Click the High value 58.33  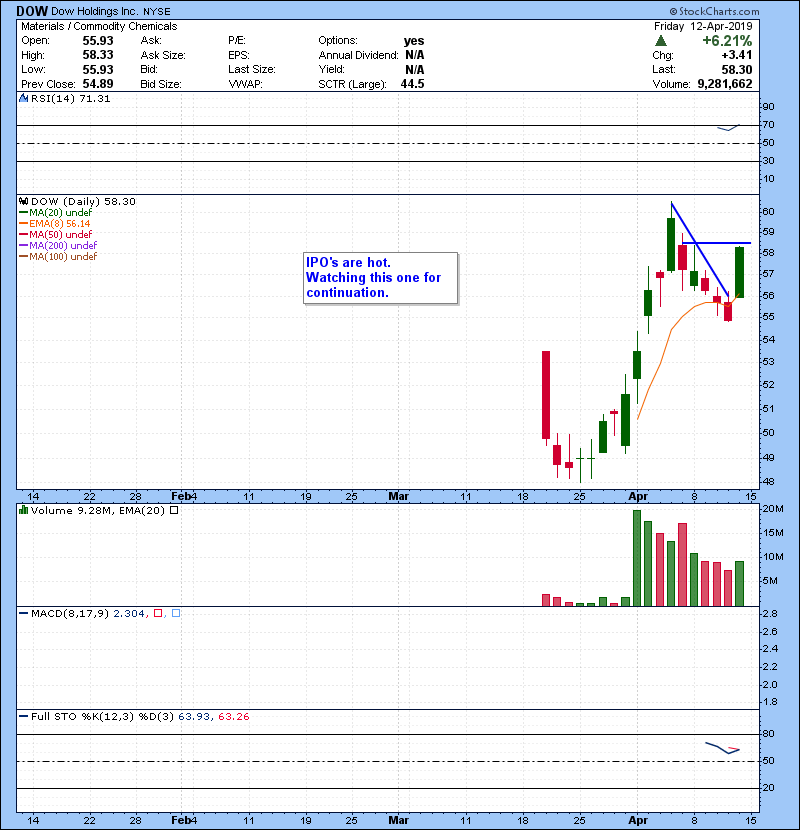pyautogui.click(x=98, y=55)
